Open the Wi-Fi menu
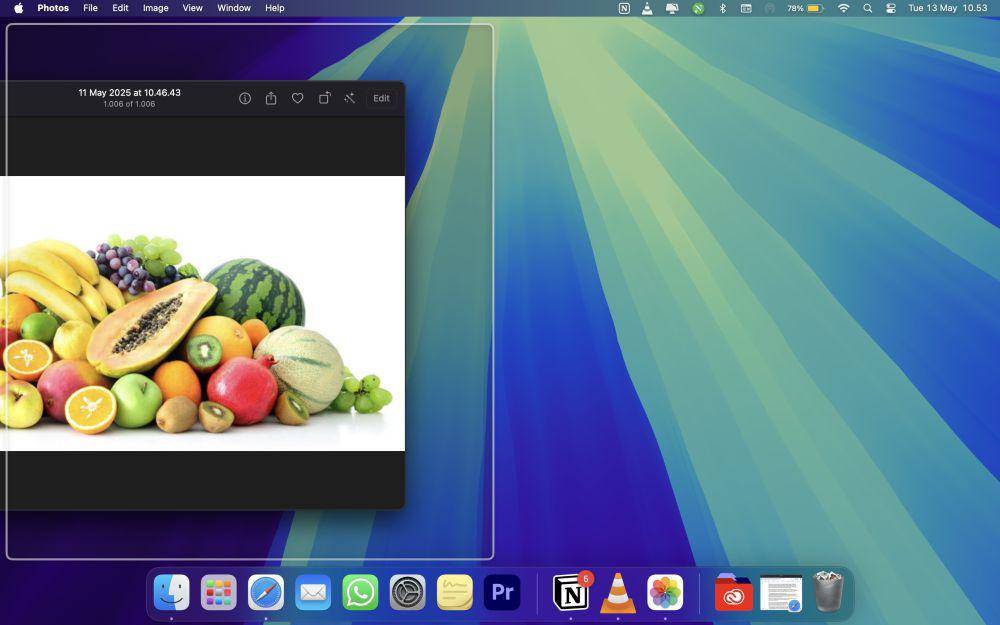This screenshot has width=1000, height=625. [x=843, y=8]
